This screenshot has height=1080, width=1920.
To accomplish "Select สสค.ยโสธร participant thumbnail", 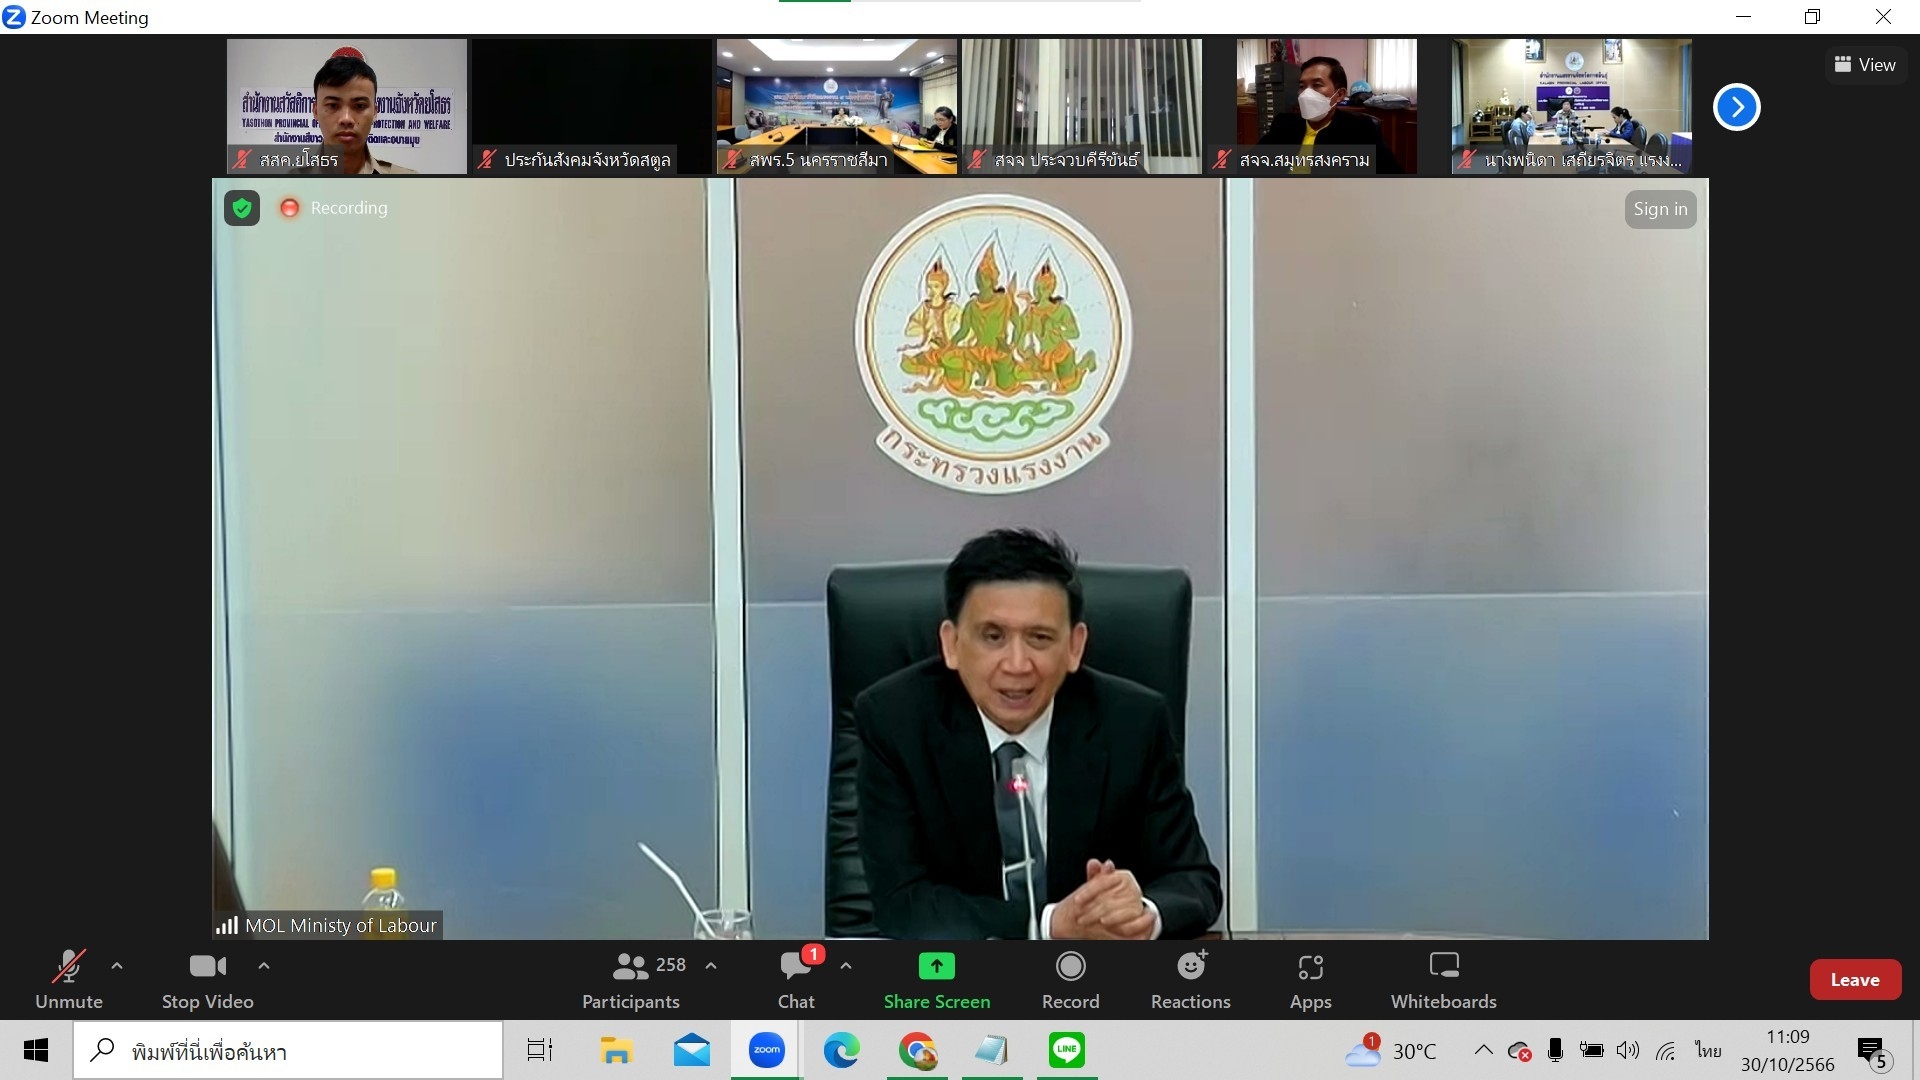I will [x=346, y=105].
